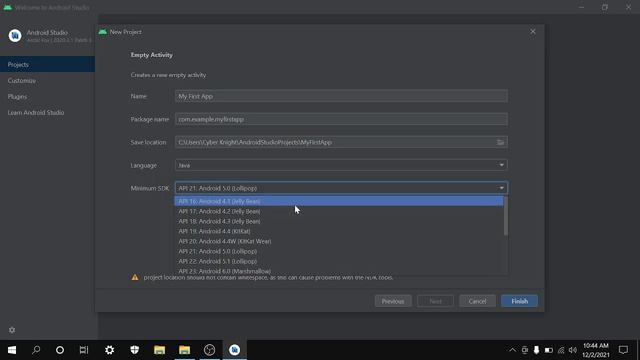Open first File Explorer taskbar icon
Screen dimensions: 640x360
click(x=160, y=350)
